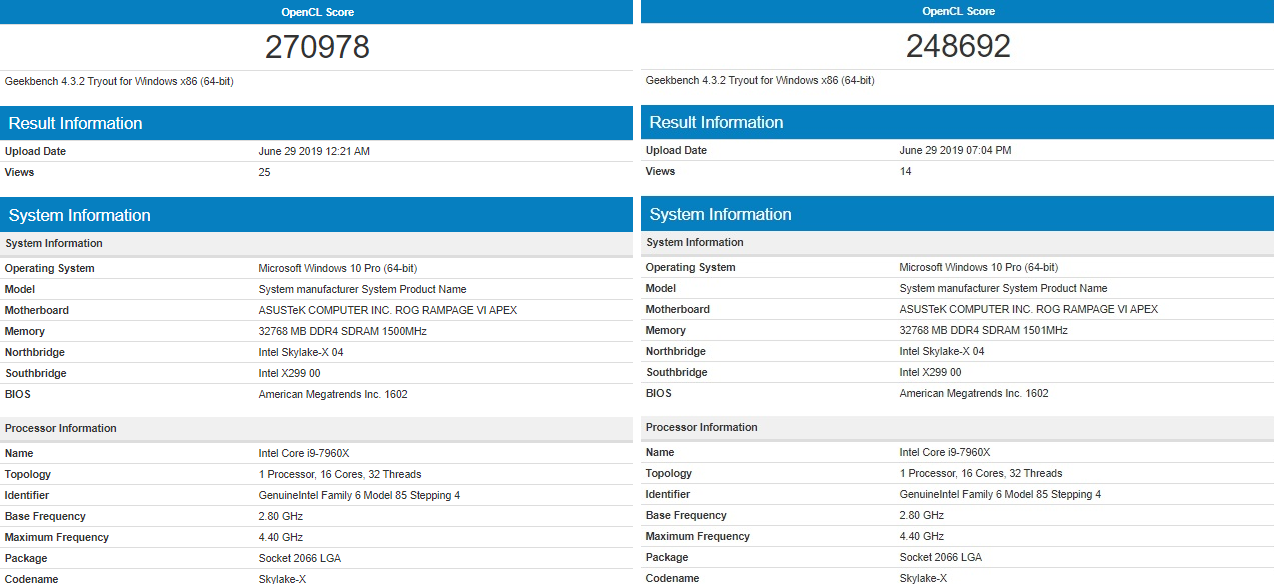Click GenuineIntel Family 6 identifier in 270978 result

tap(359, 495)
